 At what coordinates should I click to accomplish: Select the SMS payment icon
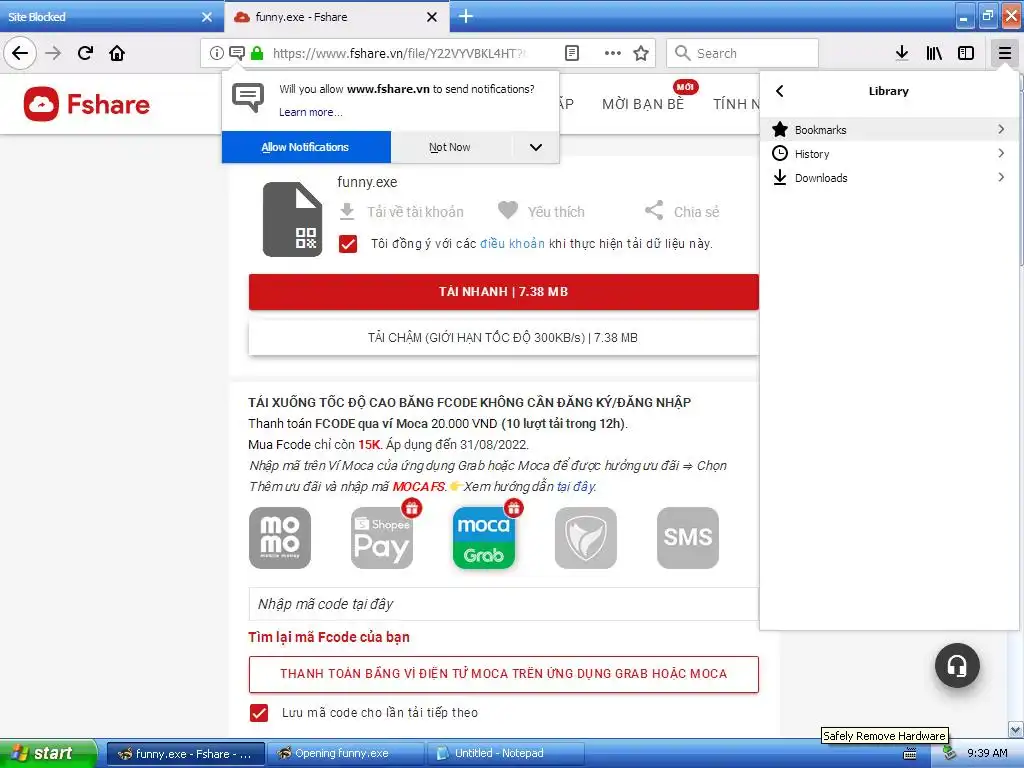(x=688, y=537)
